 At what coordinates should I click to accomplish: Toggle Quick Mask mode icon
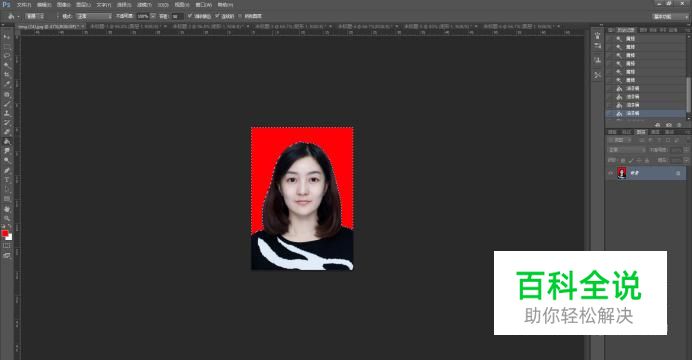coord(7,246)
